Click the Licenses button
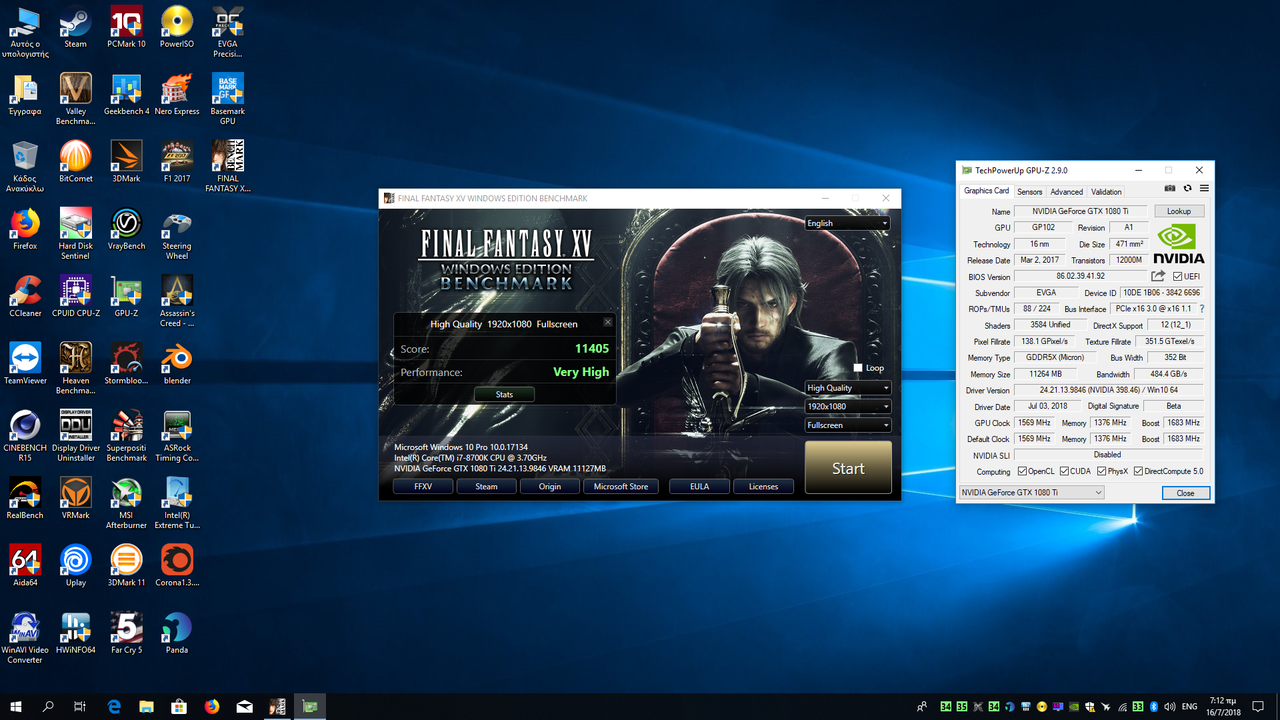Viewport: 1280px width, 720px height. coord(763,486)
